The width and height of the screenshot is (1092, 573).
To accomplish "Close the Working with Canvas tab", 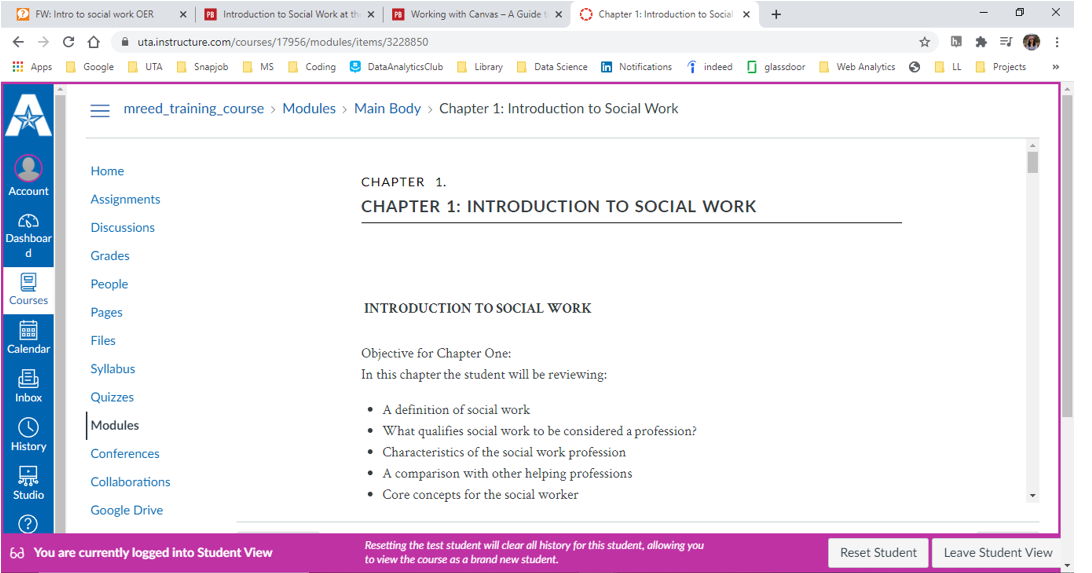I will pyautogui.click(x=559, y=14).
